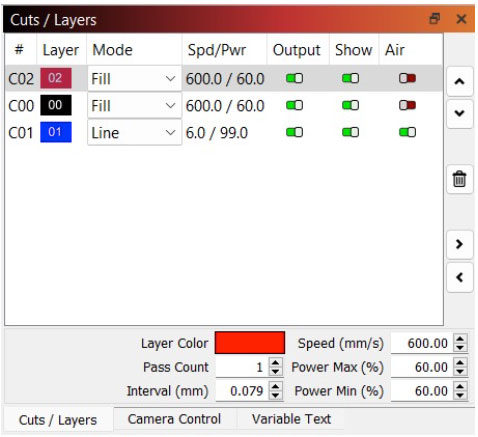Click C02's 600.0 / 60.0 value

coord(225,79)
